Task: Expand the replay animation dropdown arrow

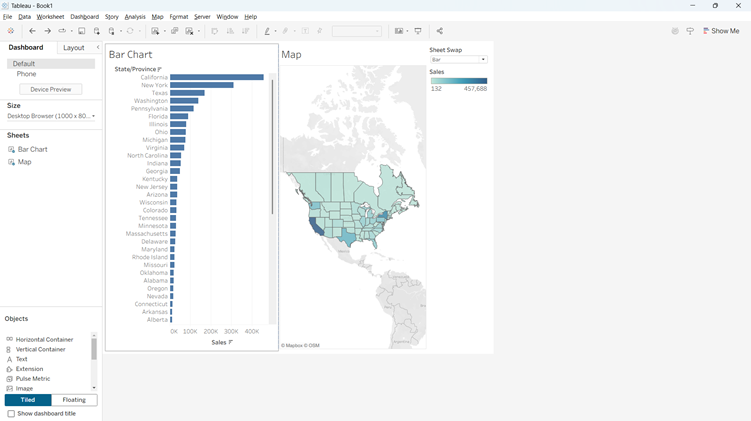Action: (72, 31)
